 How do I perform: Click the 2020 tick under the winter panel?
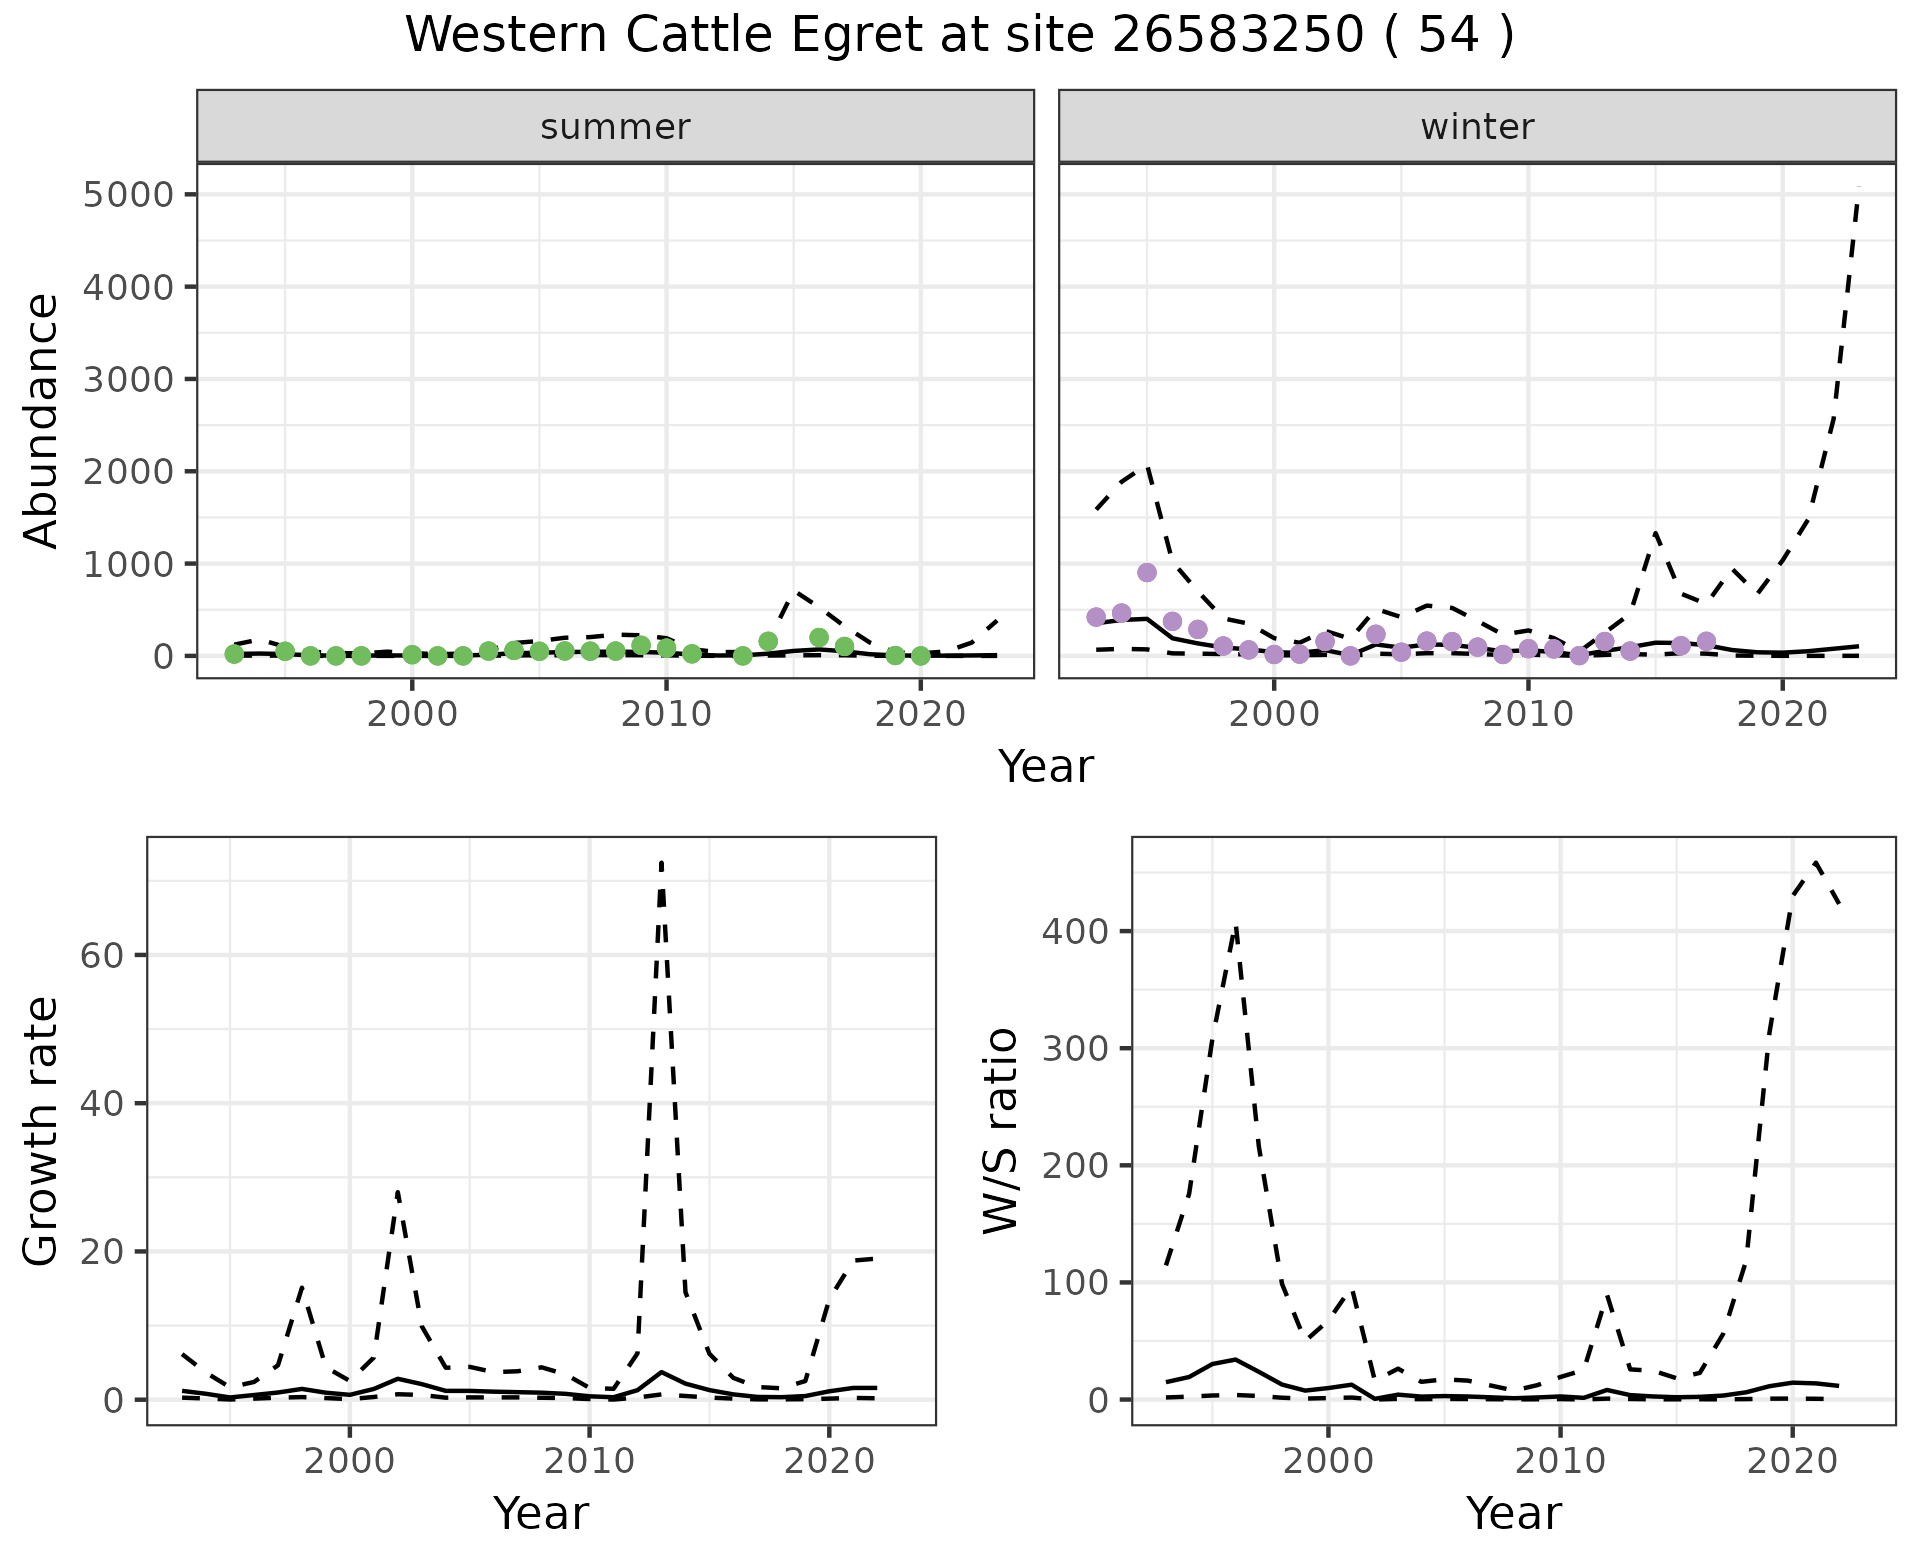[x=1781, y=714]
